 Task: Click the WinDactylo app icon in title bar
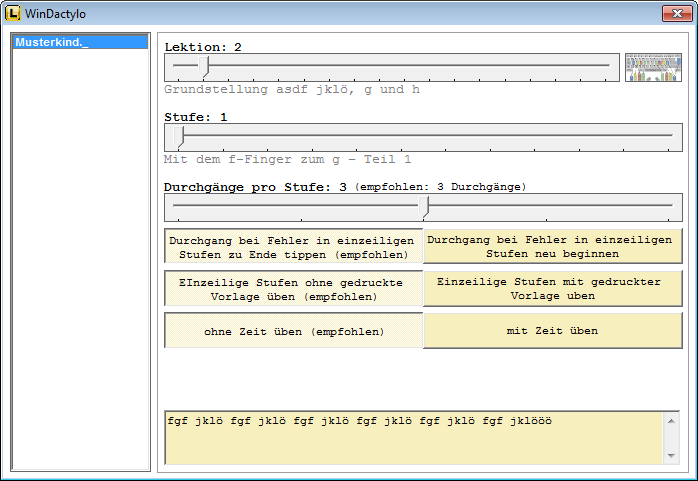click(x=14, y=14)
